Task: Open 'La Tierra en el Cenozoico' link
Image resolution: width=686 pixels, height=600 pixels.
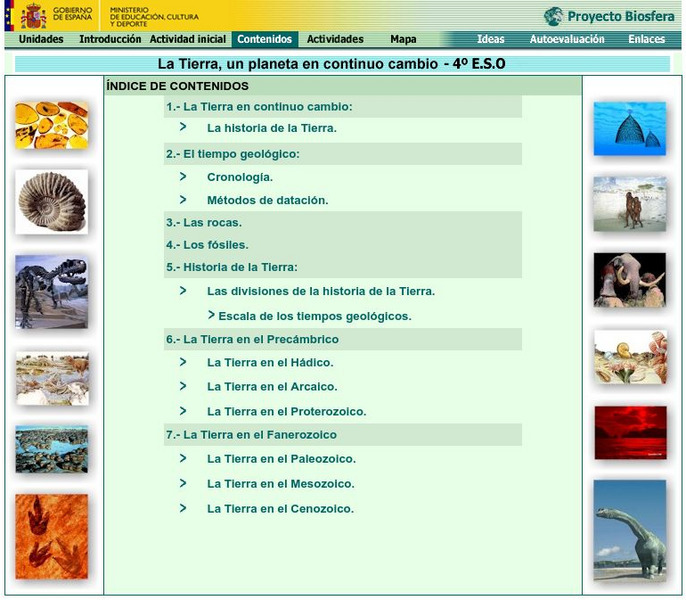Action: (280, 509)
